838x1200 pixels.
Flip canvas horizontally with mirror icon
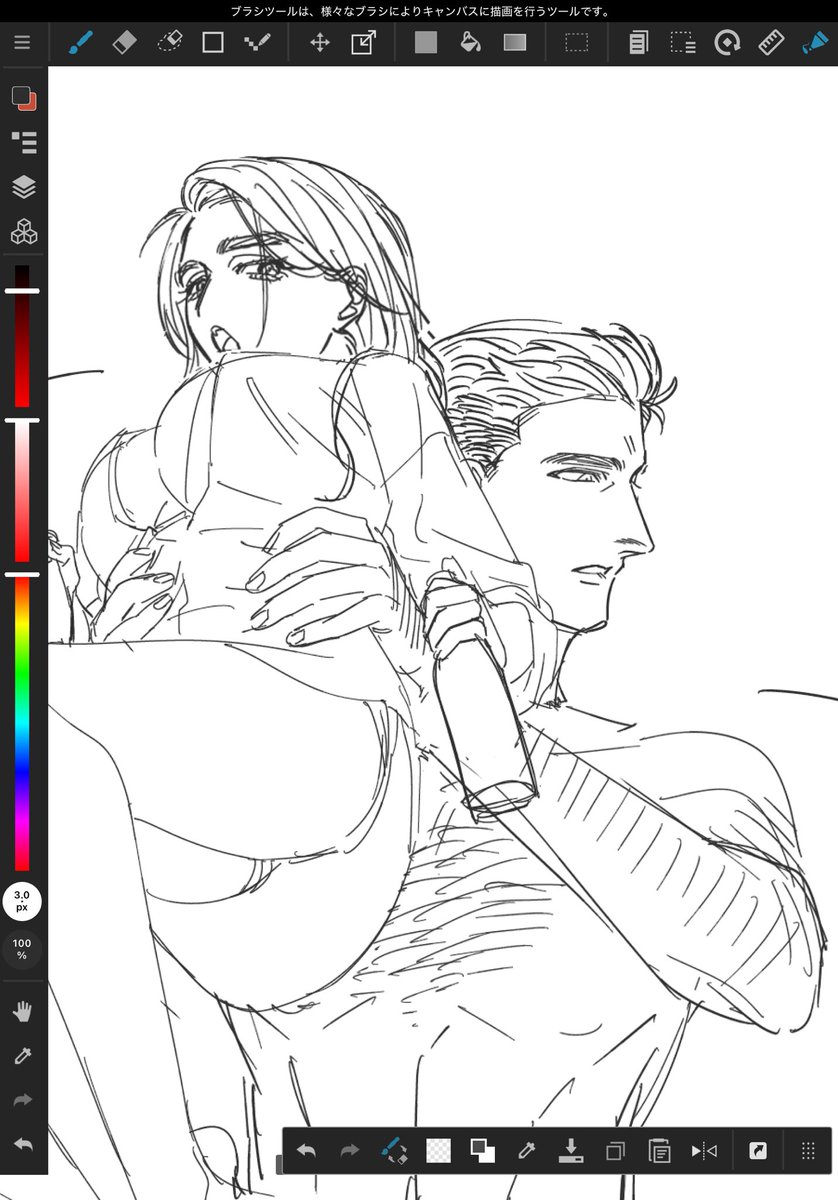pos(704,1151)
